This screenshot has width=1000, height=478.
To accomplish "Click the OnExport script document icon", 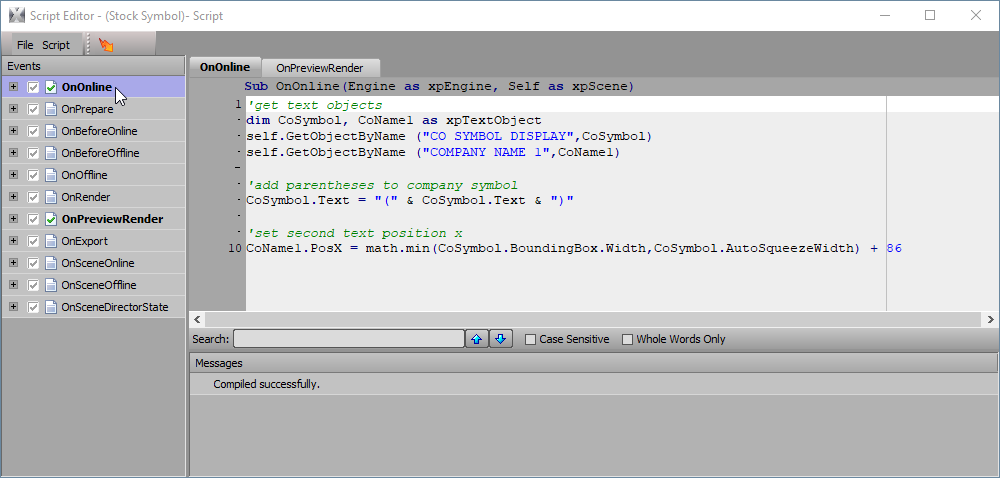I will tap(52, 241).
